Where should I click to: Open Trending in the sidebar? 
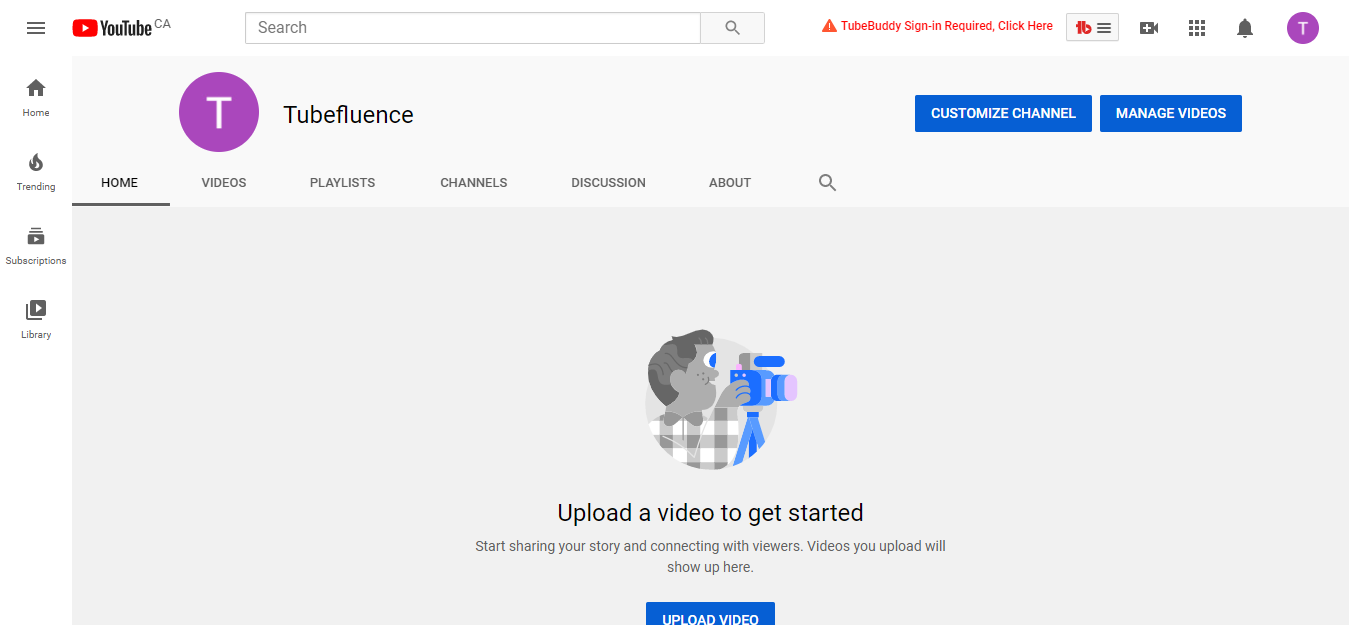pyautogui.click(x=36, y=172)
